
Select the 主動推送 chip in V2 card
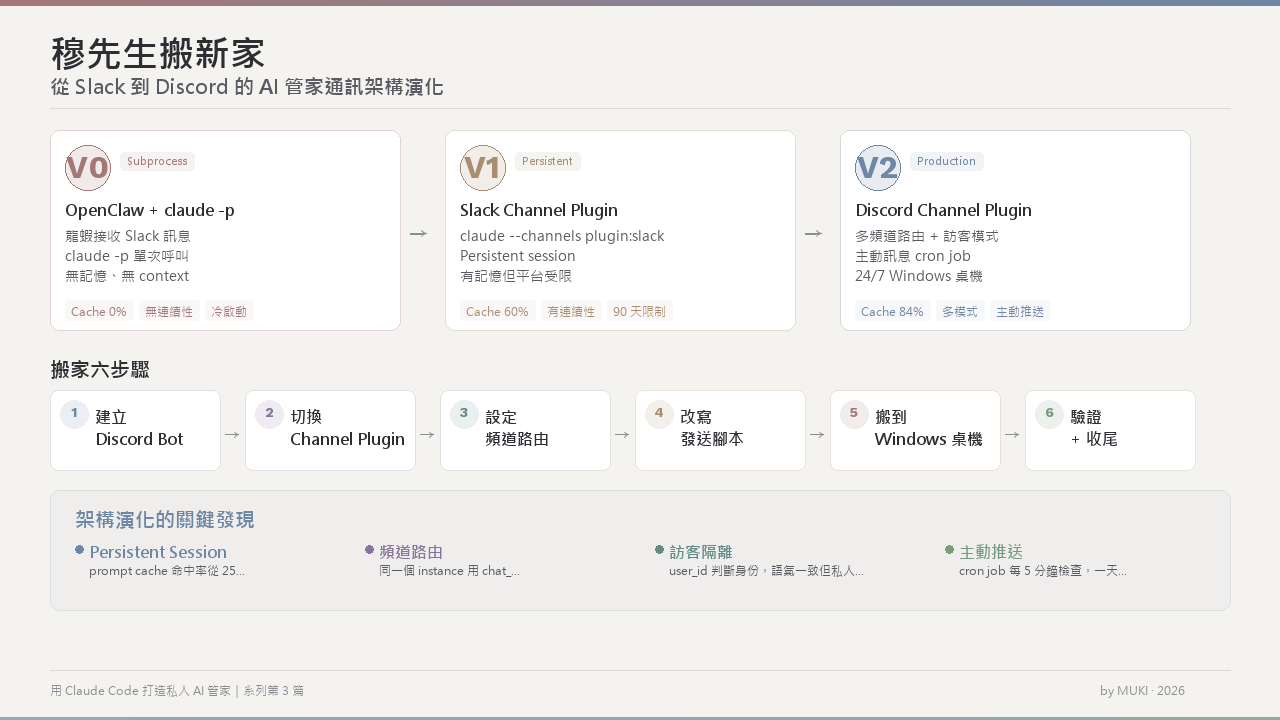[x=1020, y=311]
